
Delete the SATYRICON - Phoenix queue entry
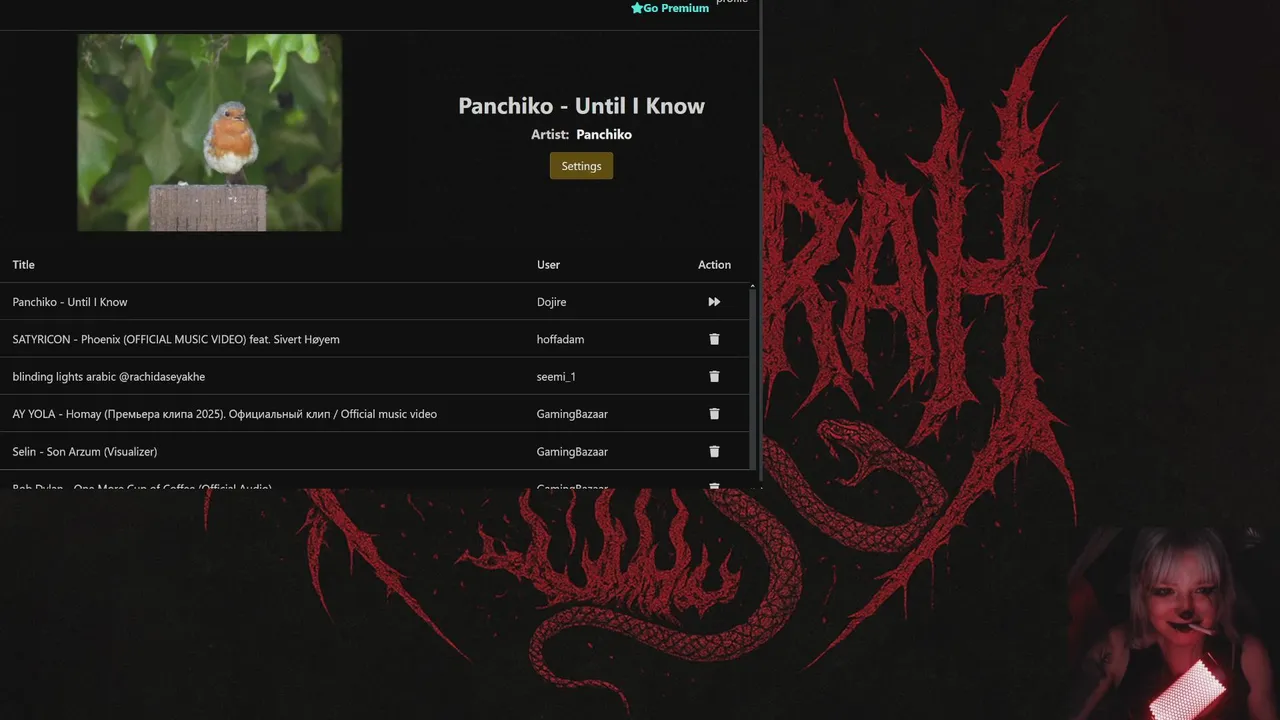point(714,339)
